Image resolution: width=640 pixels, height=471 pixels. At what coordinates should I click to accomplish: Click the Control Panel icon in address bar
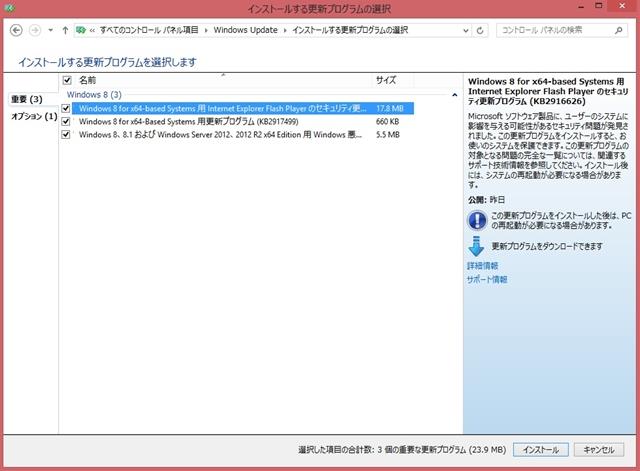coord(81,30)
